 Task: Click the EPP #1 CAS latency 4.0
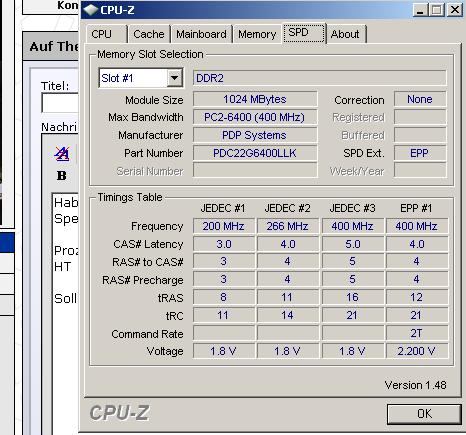tap(417, 244)
